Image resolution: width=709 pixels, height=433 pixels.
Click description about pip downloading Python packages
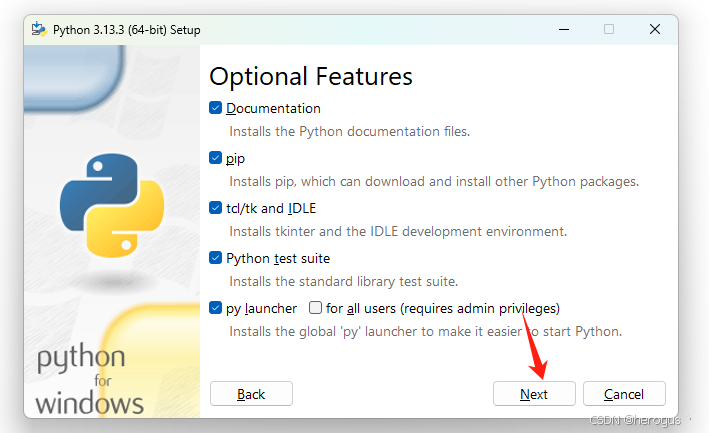434,182
